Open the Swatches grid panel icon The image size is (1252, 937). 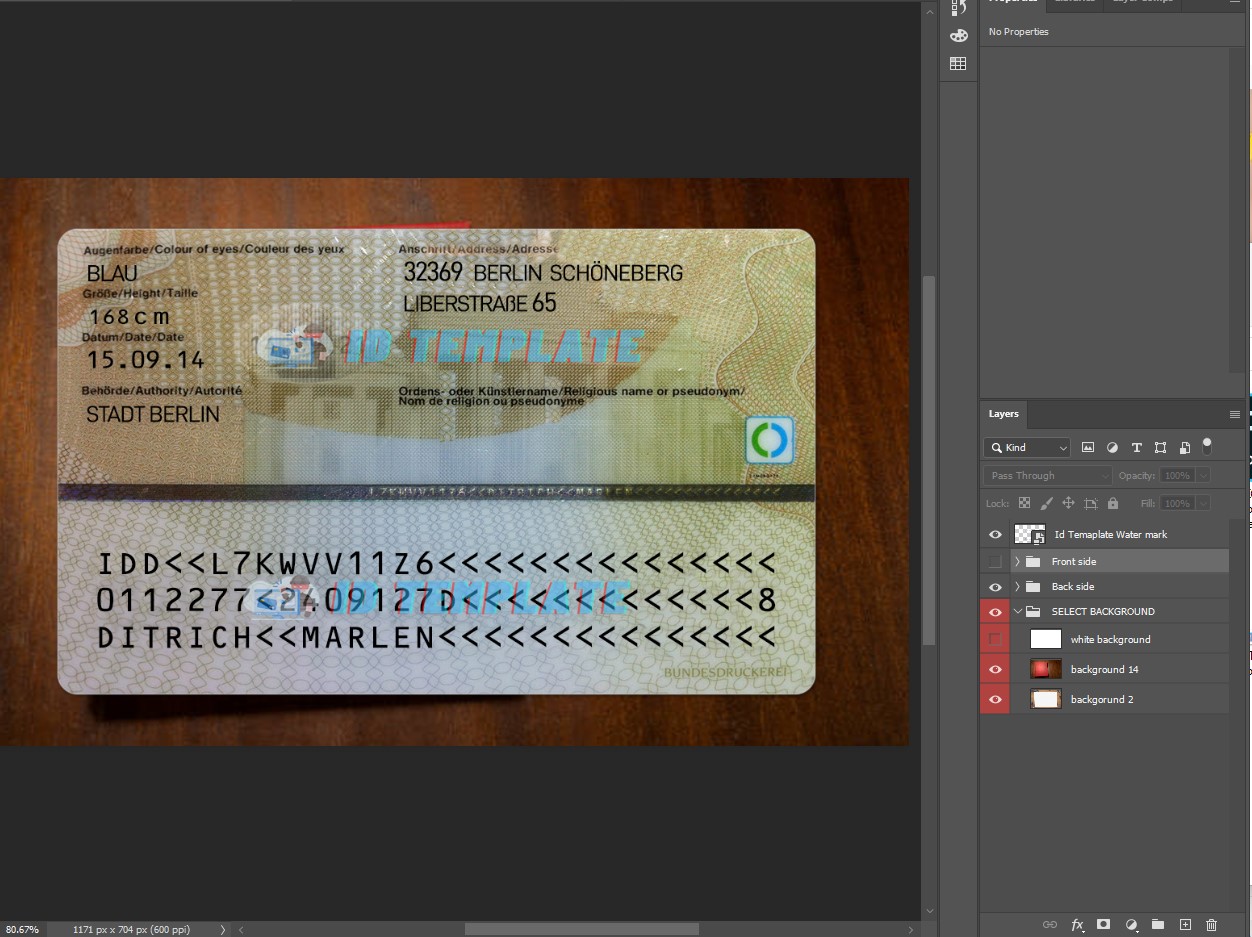click(958, 64)
